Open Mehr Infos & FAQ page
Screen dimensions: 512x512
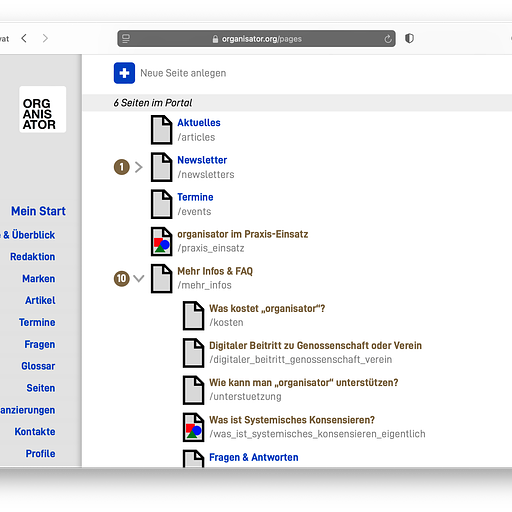(215, 271)
